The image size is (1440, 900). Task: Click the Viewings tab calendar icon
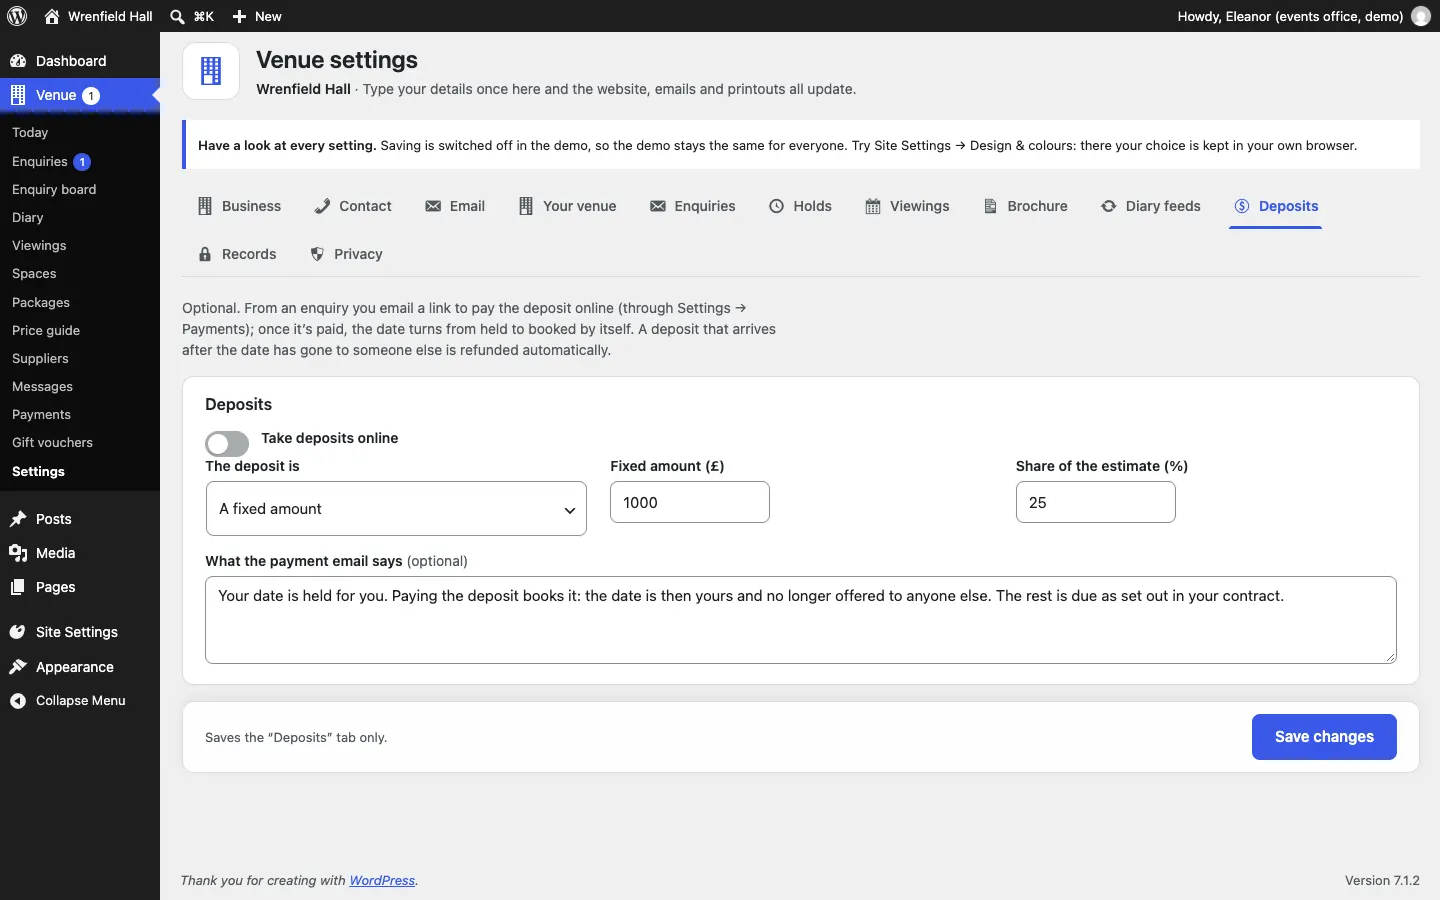pyautogui.click(x=873, y=206)
